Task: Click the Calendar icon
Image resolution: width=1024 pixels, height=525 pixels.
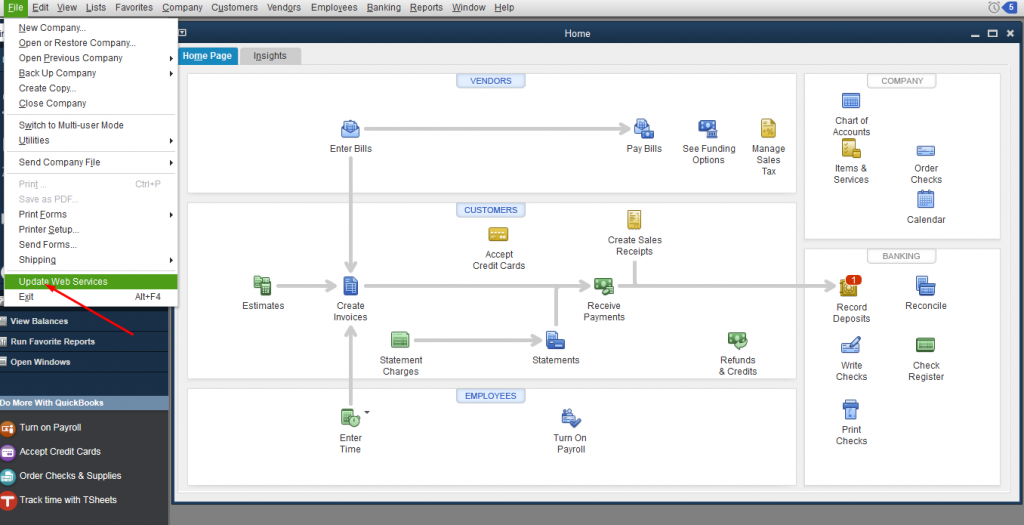Action: [925, 199]
